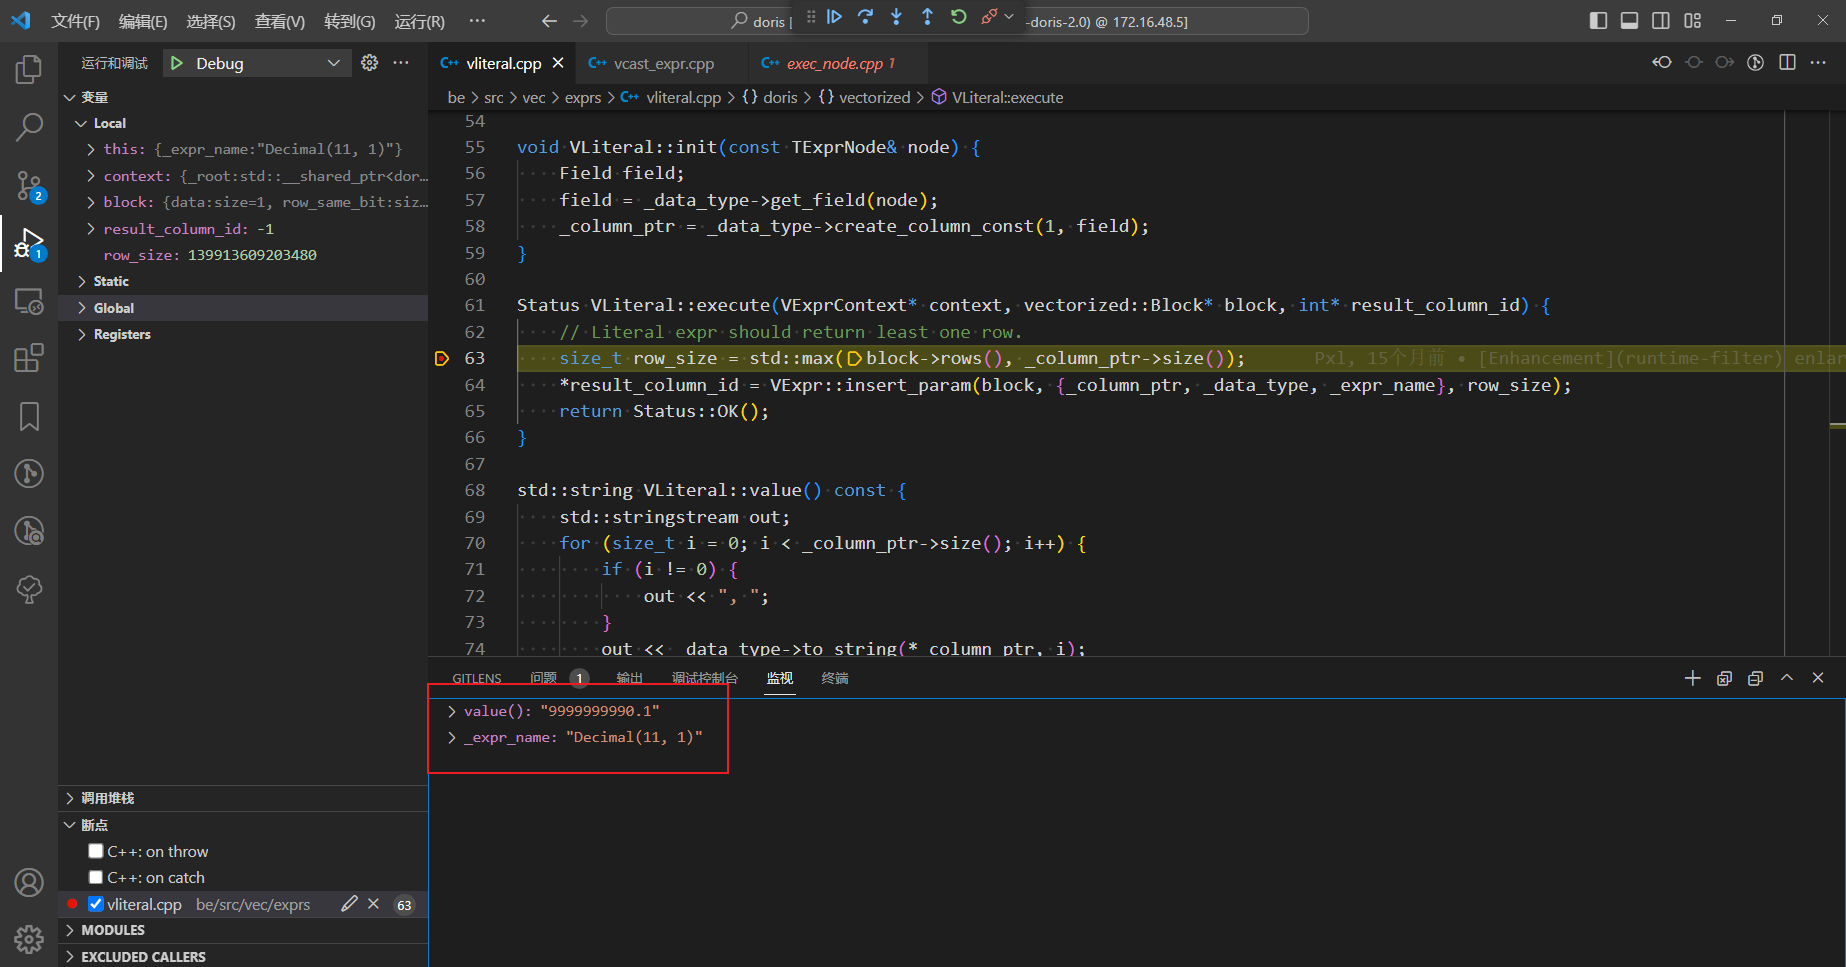Disable the vliteral.cpp line 63 breakpoint

tap(96, 904)
